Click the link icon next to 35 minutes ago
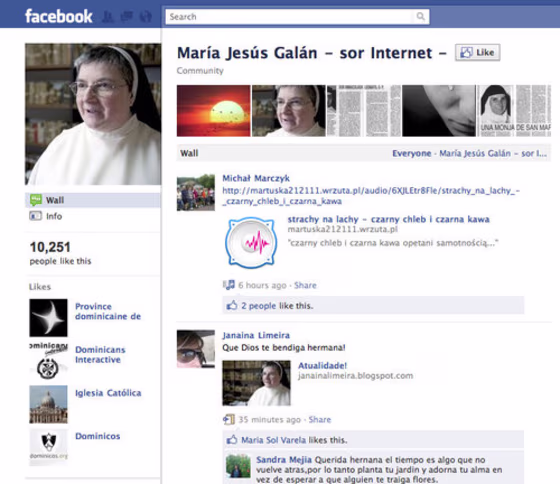560x484 pixels. tap(229, 419)
